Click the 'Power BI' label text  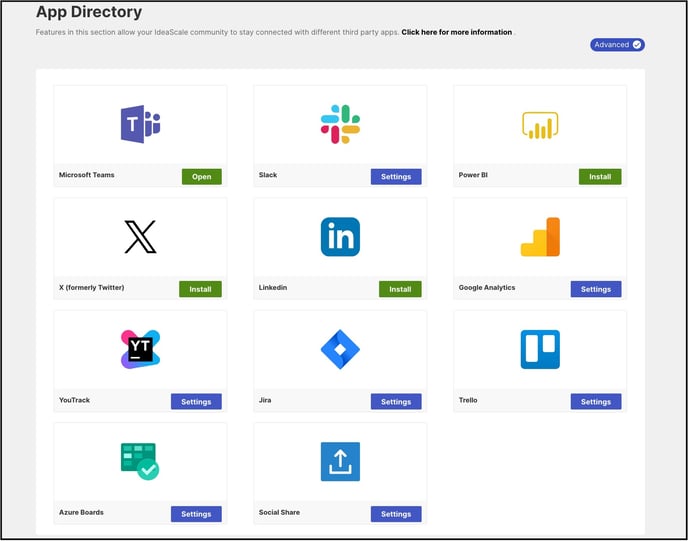[473, 175]
